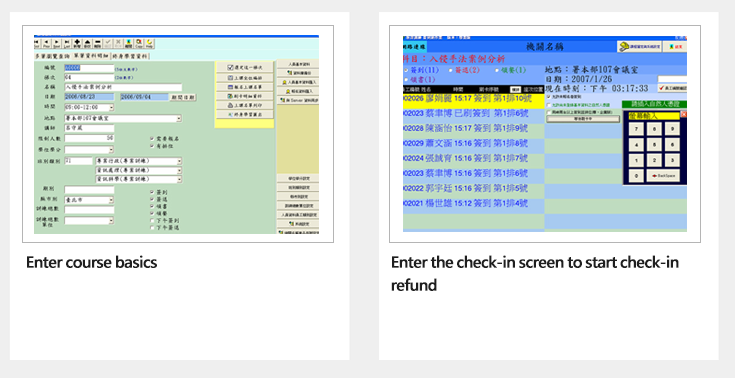Image resolution: width=735 pixels, height=378 pixels.
Task: Open the 資訊處理(專業訓練) dropdown
Action: pyautogui.click(x=179, y=170)
